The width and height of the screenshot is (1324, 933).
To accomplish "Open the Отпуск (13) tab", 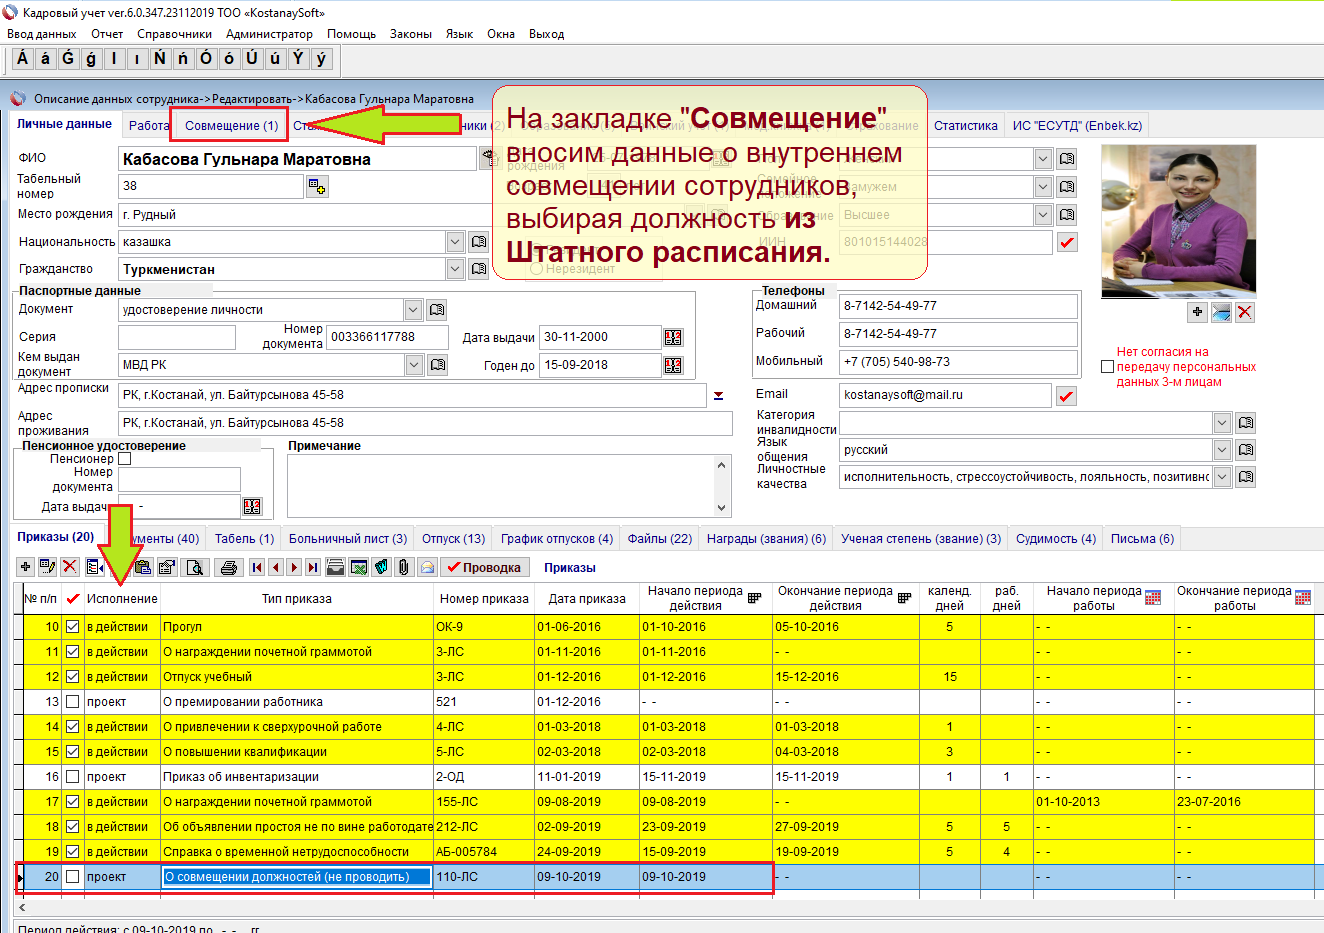I will 453,539.
